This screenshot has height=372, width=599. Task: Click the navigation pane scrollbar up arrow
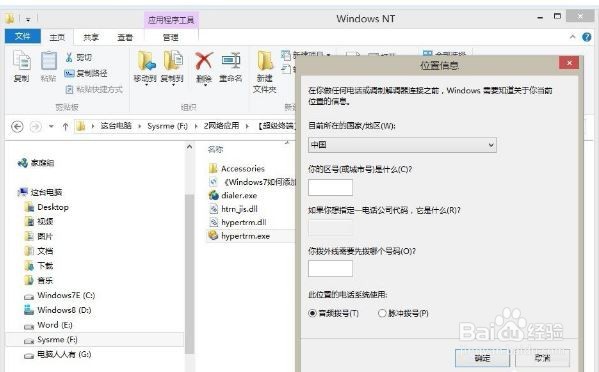coord(189,147)
